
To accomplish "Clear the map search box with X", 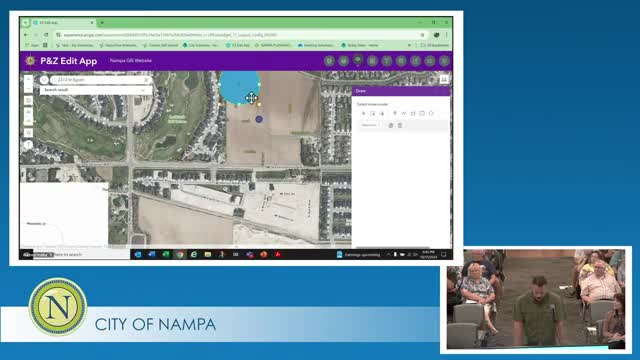I will (x=146, y=80).
